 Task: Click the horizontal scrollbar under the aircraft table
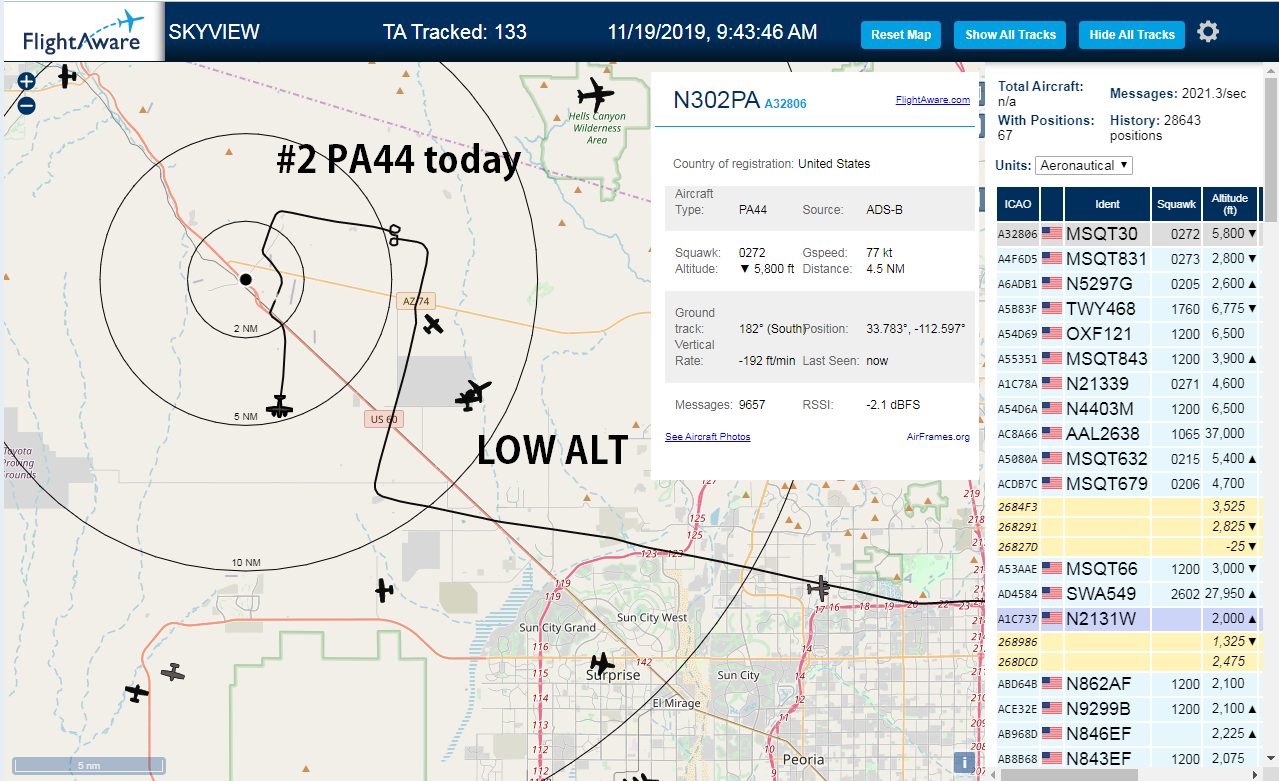tap(1069, 775)
